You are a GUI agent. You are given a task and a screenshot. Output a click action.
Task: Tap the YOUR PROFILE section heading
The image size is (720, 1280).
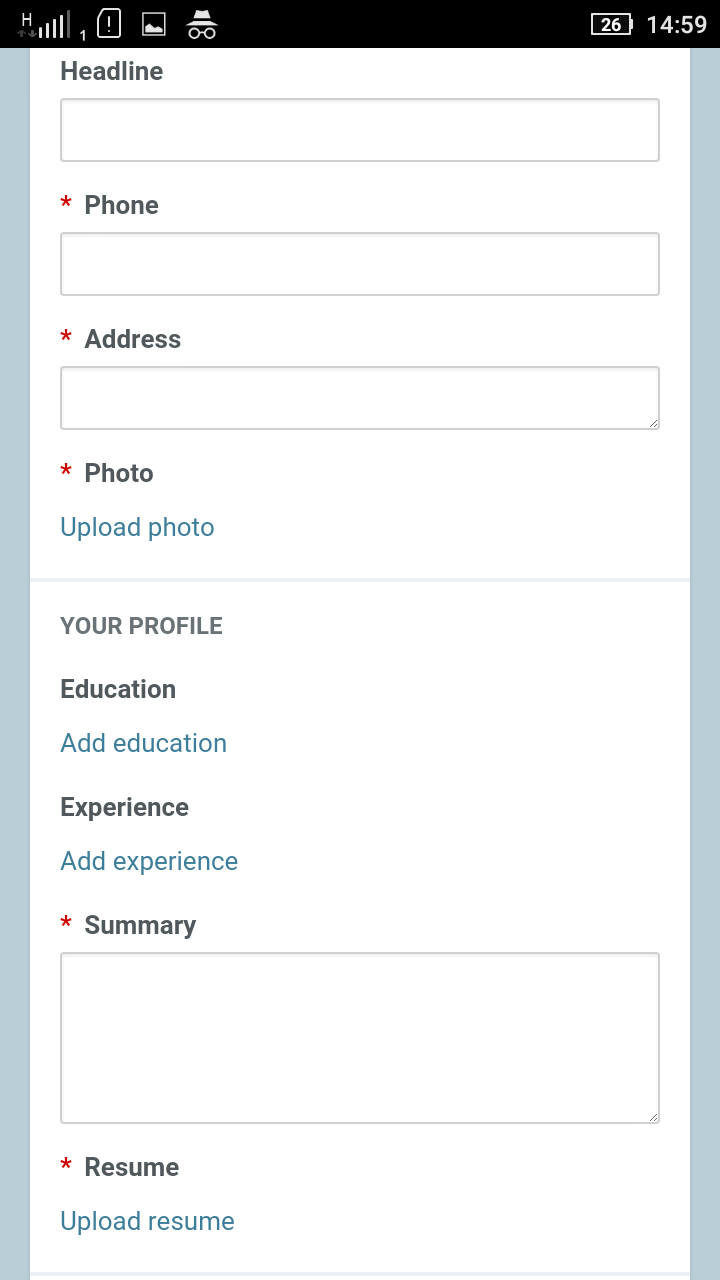[141, 626]
